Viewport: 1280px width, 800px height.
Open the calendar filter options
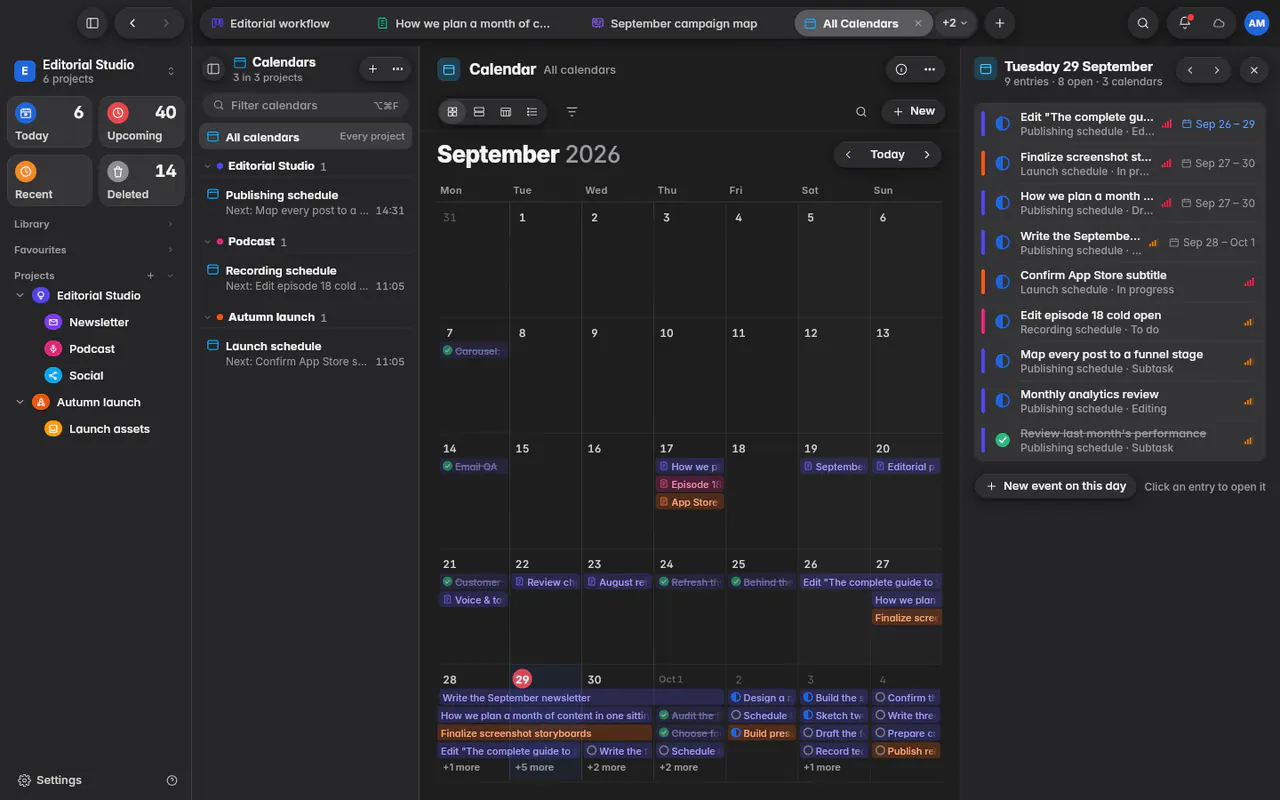tap(572, 112)
